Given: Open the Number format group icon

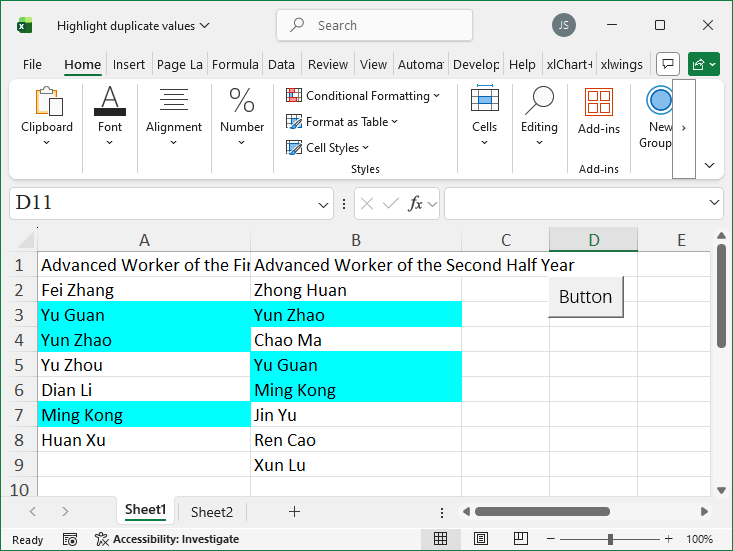Looking at the screenshot, I should 242,102.
